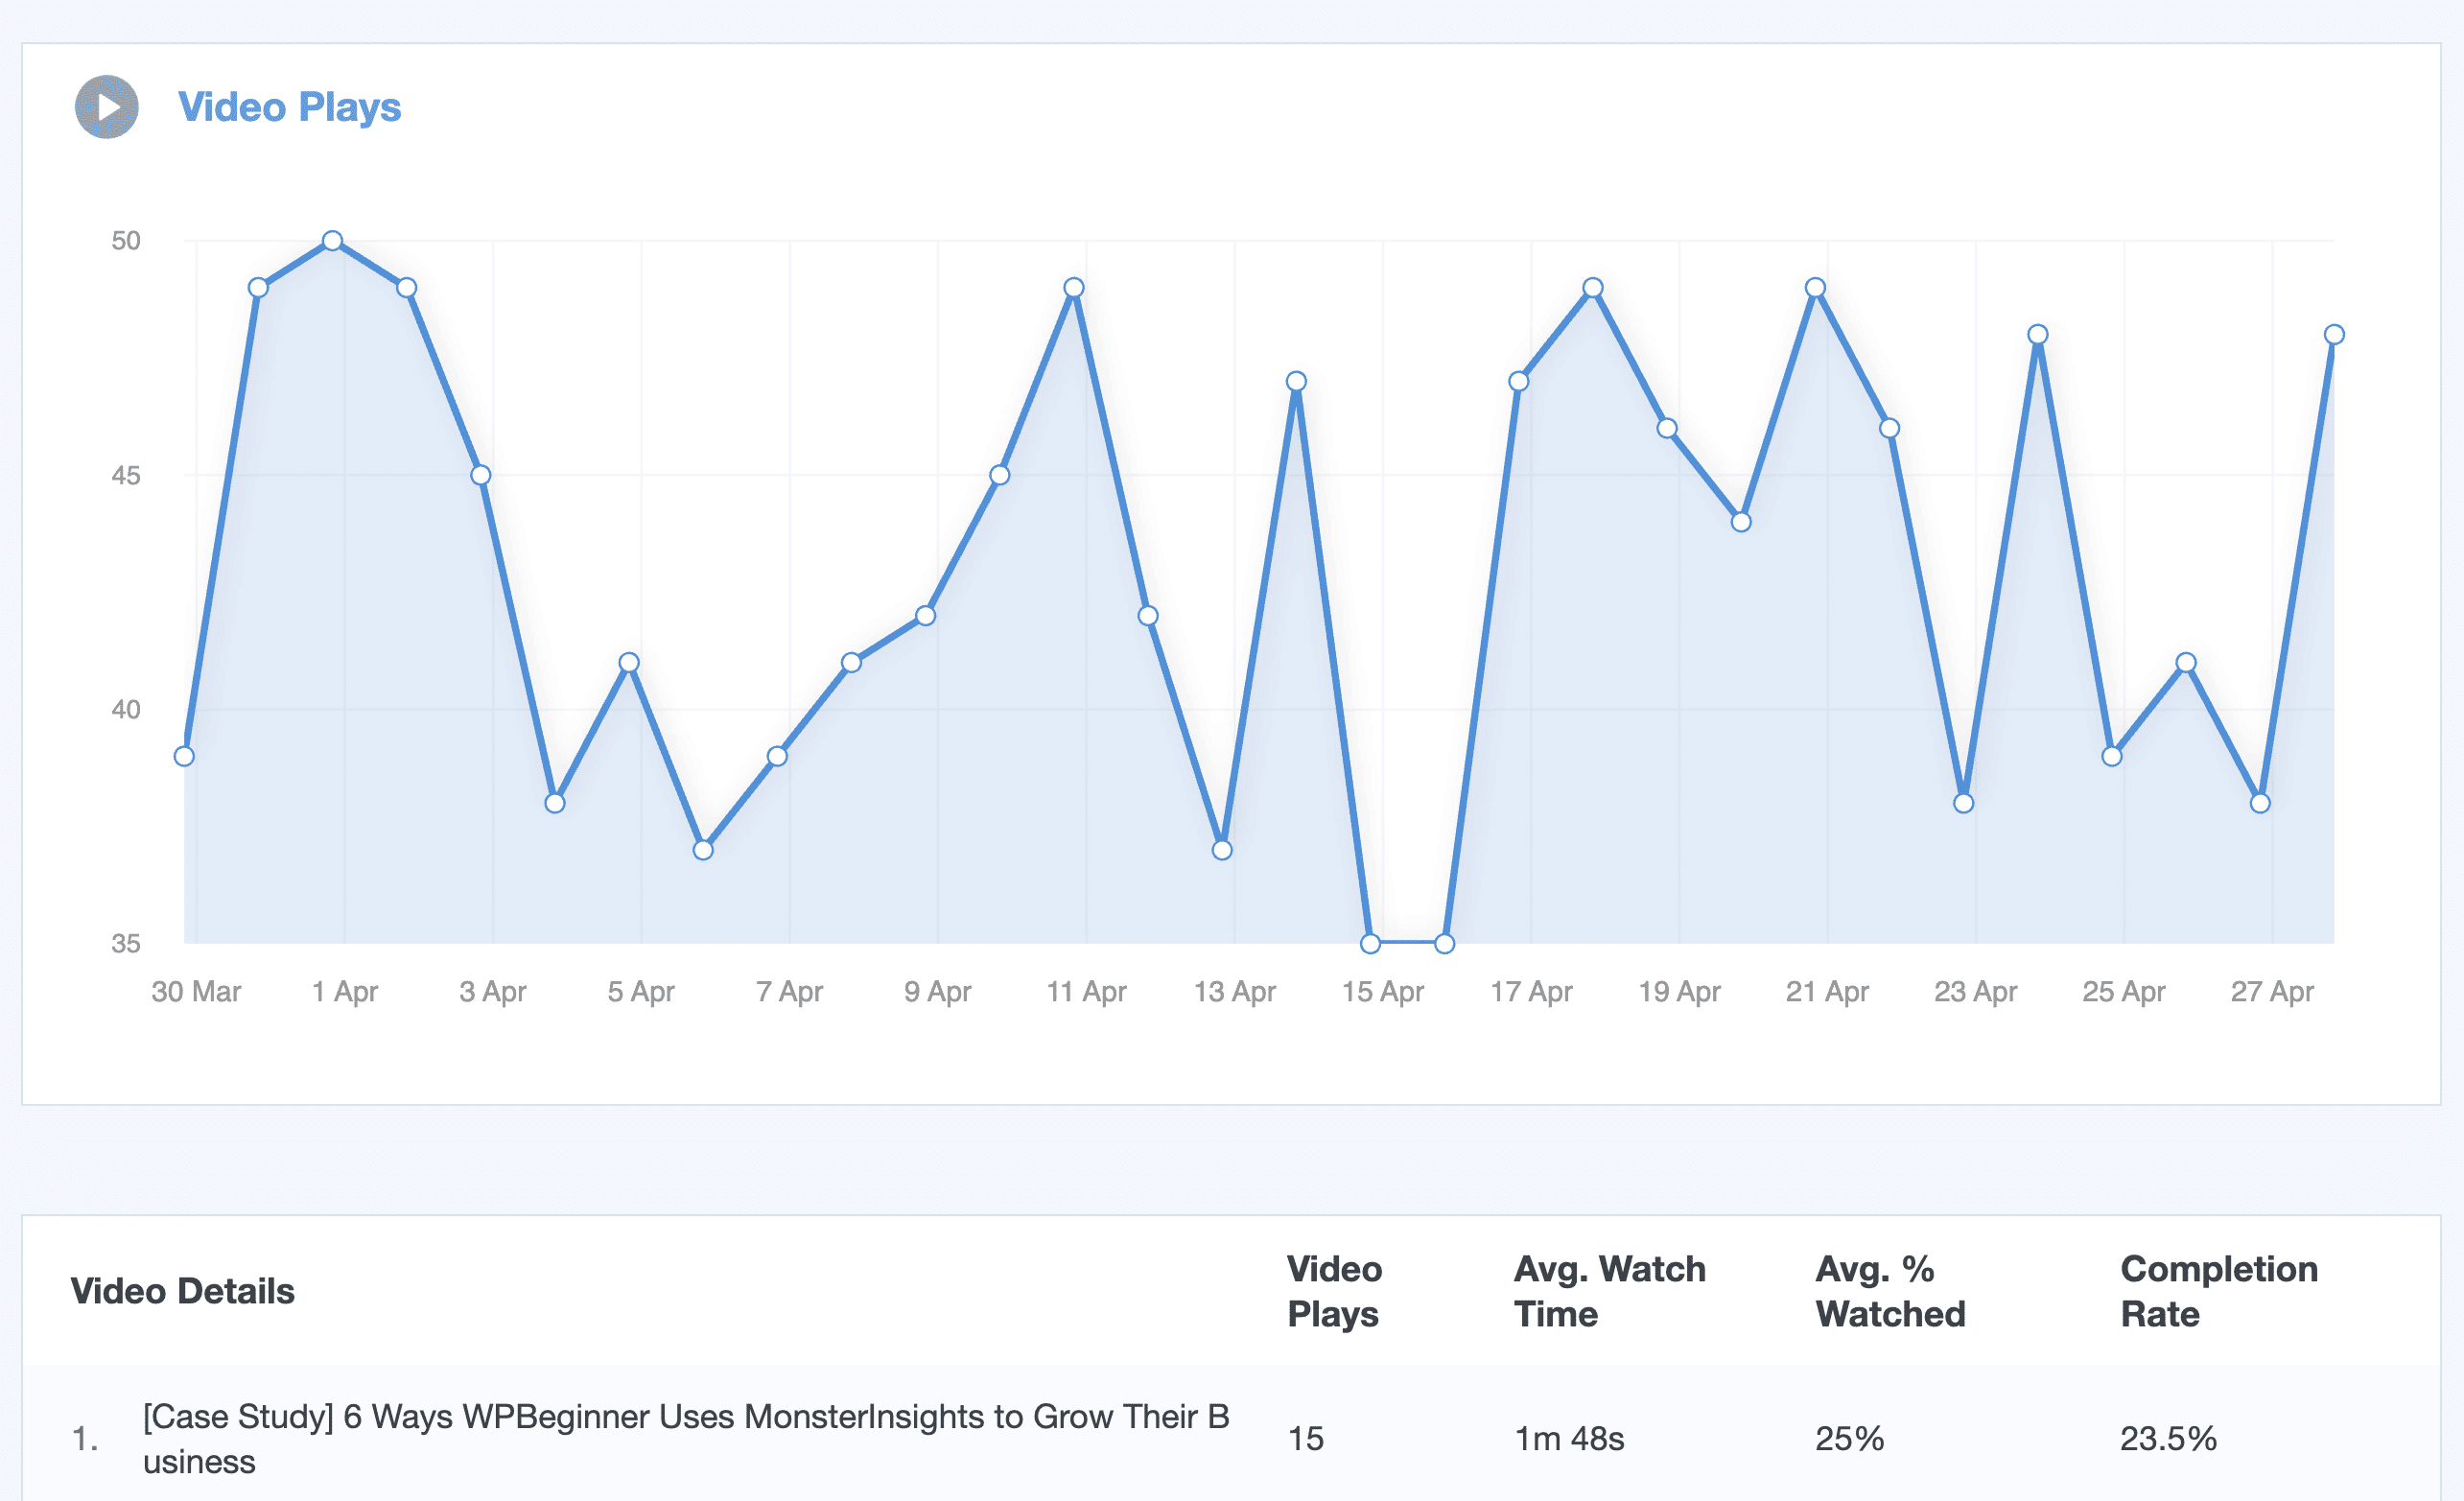Screen dimensions: 2464x1501
Task: Click Avg. Watch Time column header
Action: [x=1609, y=1291]
